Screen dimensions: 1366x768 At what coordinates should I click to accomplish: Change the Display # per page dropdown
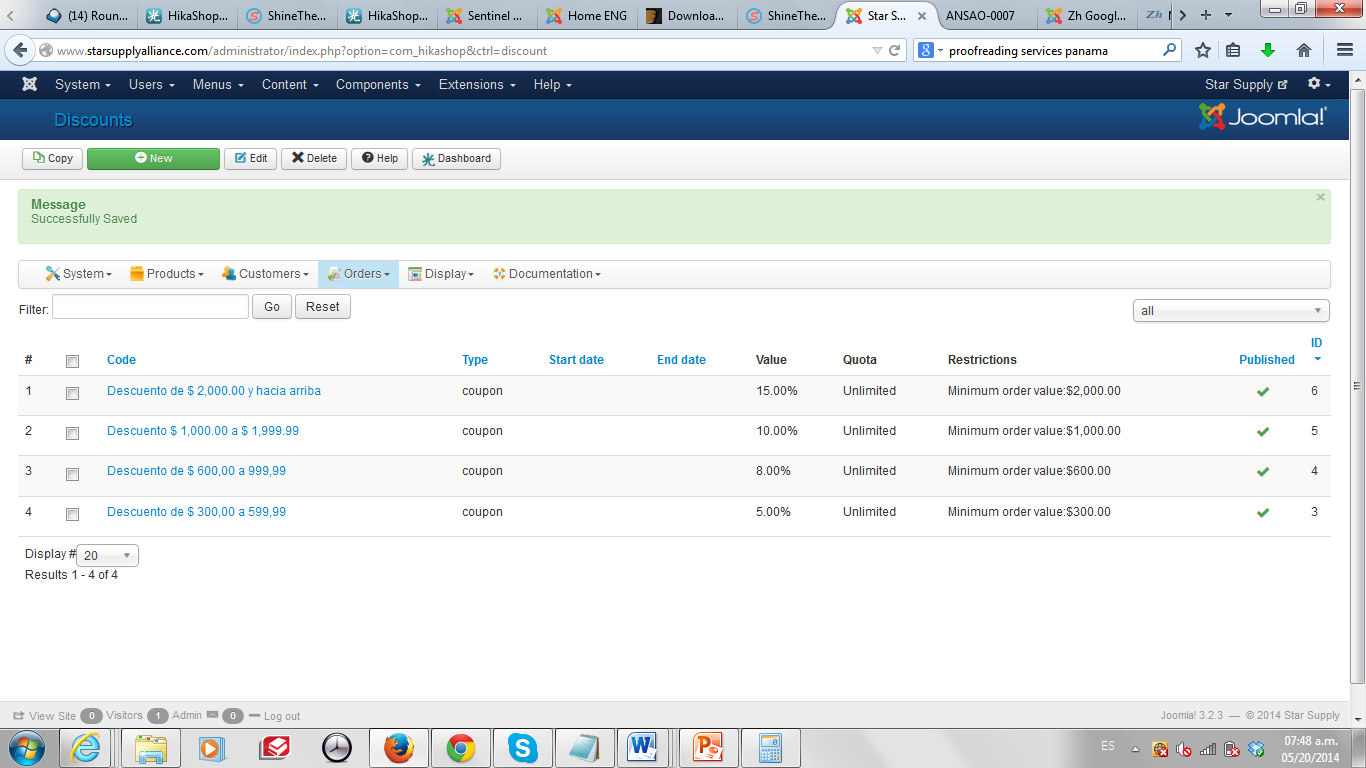coord(108,555)
